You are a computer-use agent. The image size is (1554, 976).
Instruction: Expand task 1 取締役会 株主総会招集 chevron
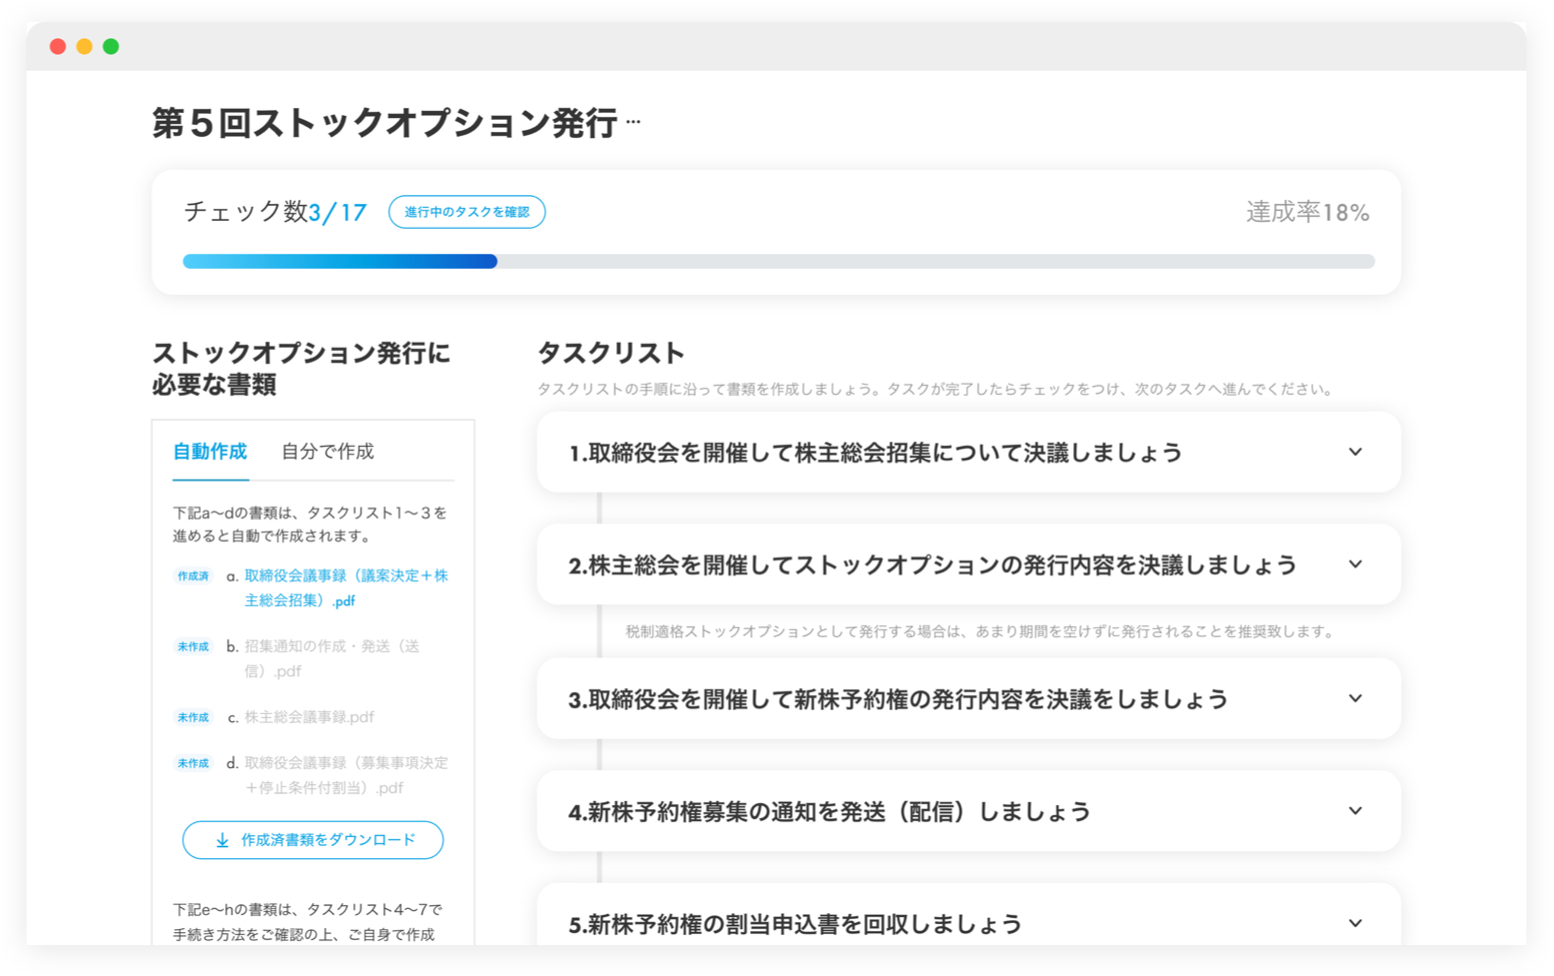pyautogui.click(x=1355, y=452)
